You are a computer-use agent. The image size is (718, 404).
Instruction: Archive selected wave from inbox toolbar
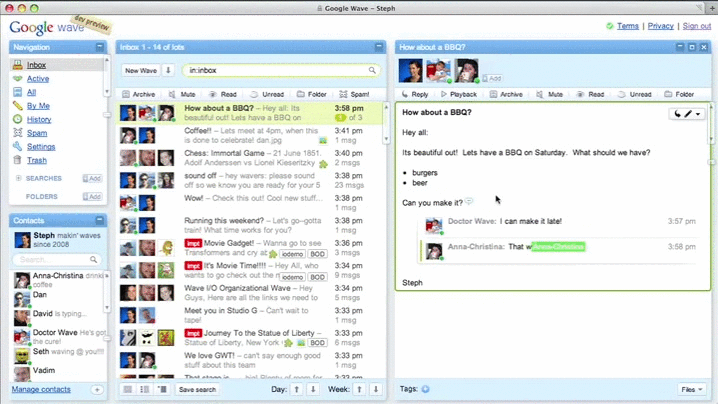pos(139,94)
